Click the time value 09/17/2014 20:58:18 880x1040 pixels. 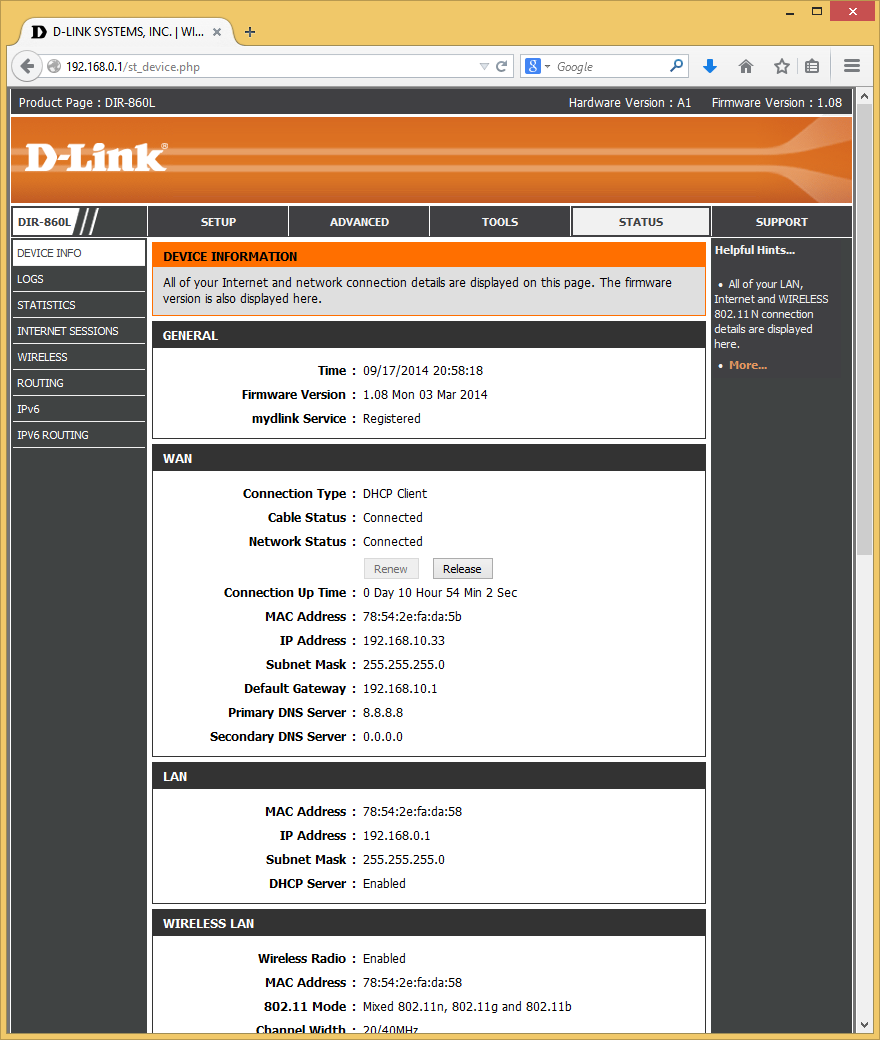pos(422,370)
